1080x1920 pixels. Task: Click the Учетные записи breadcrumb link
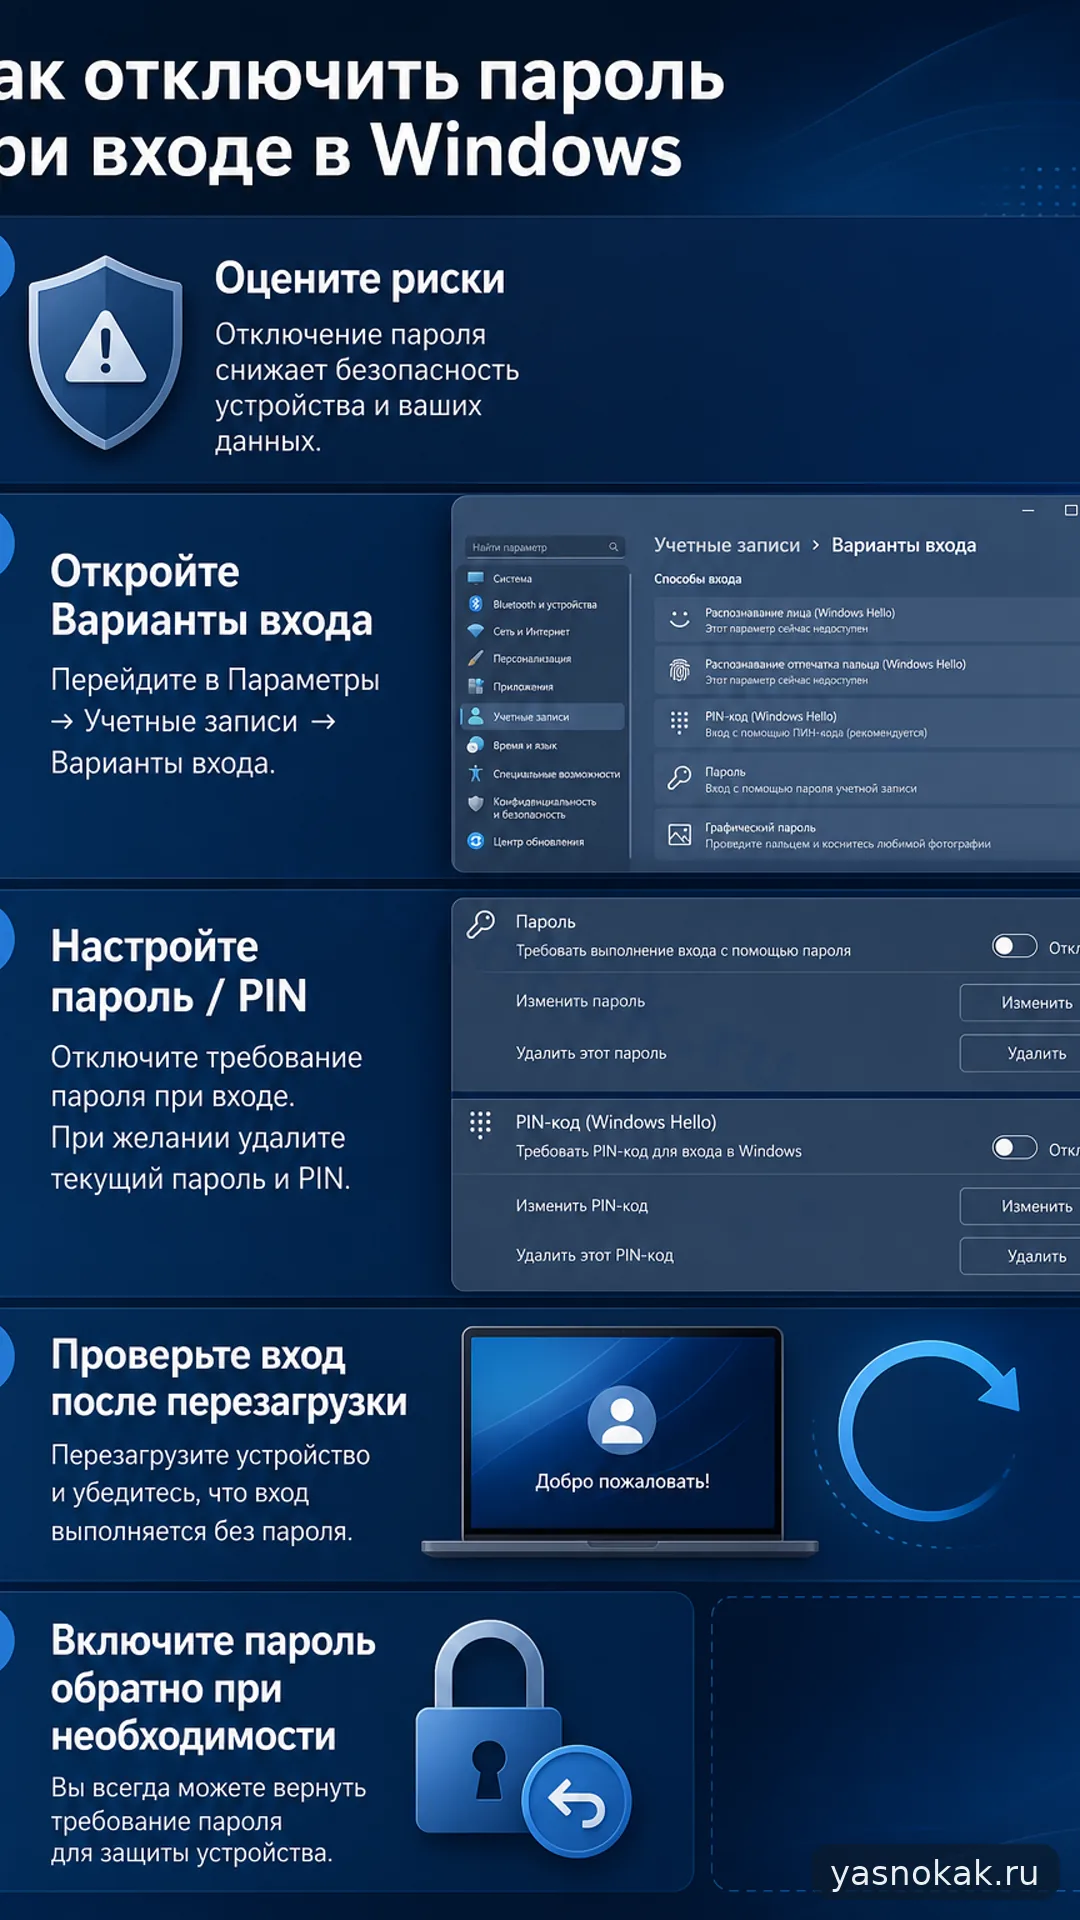[x=727, y=545]
